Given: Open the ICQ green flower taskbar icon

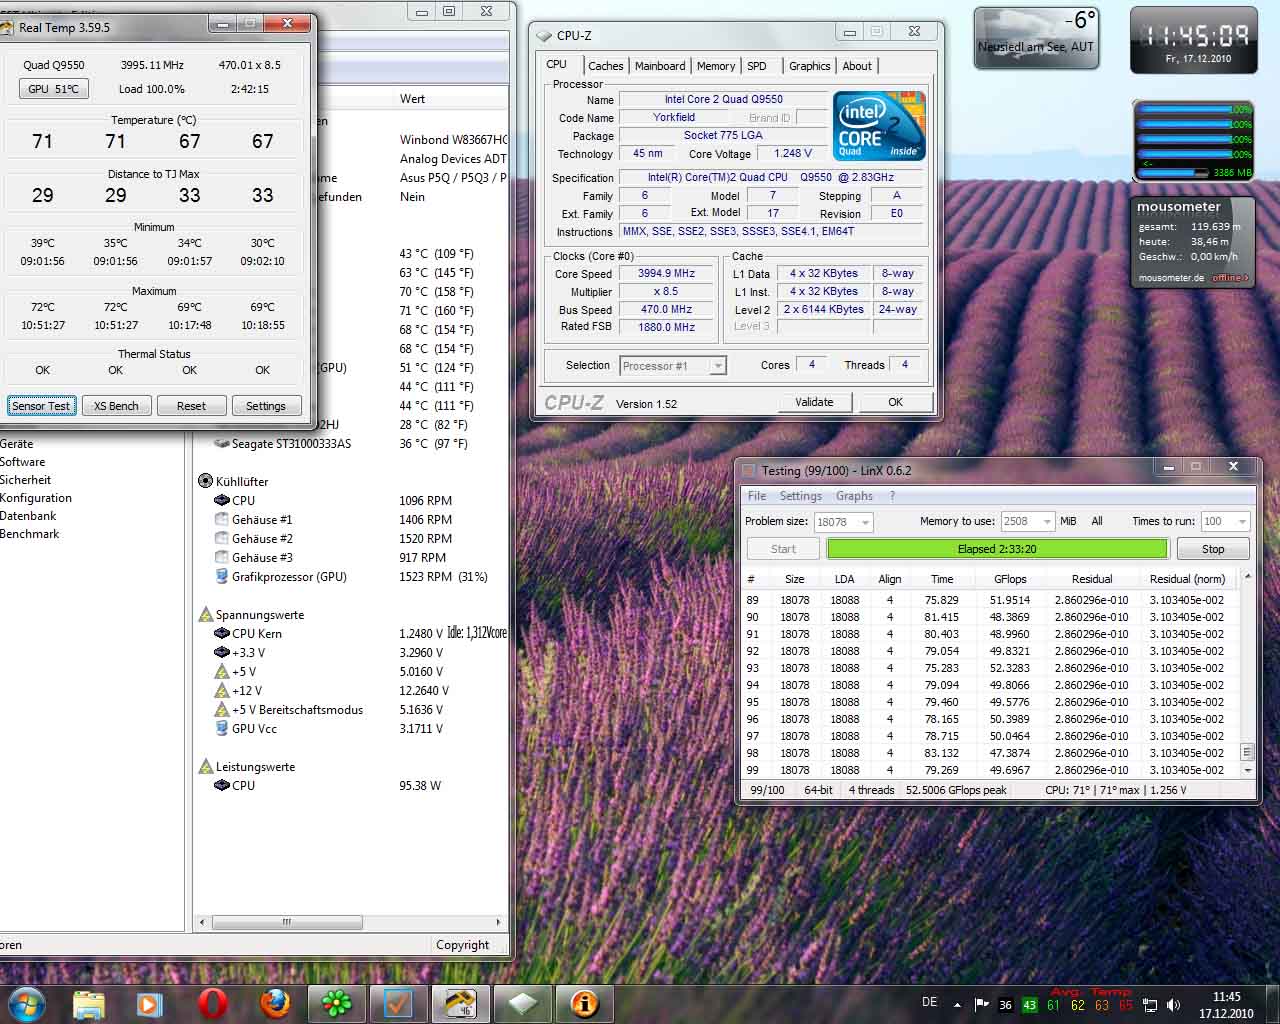Looking at the screenshot, I should 336,1003.
